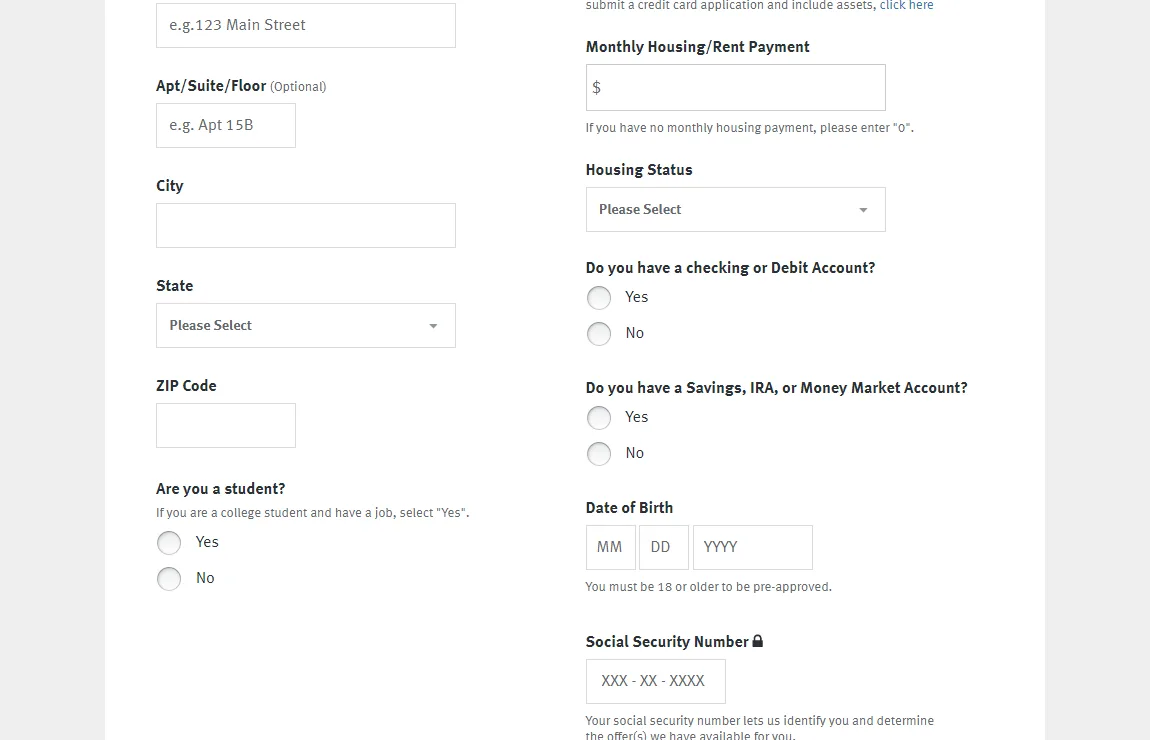
Task: Focus the street address field
Action: pyautogui.click(x=305, y=26)
